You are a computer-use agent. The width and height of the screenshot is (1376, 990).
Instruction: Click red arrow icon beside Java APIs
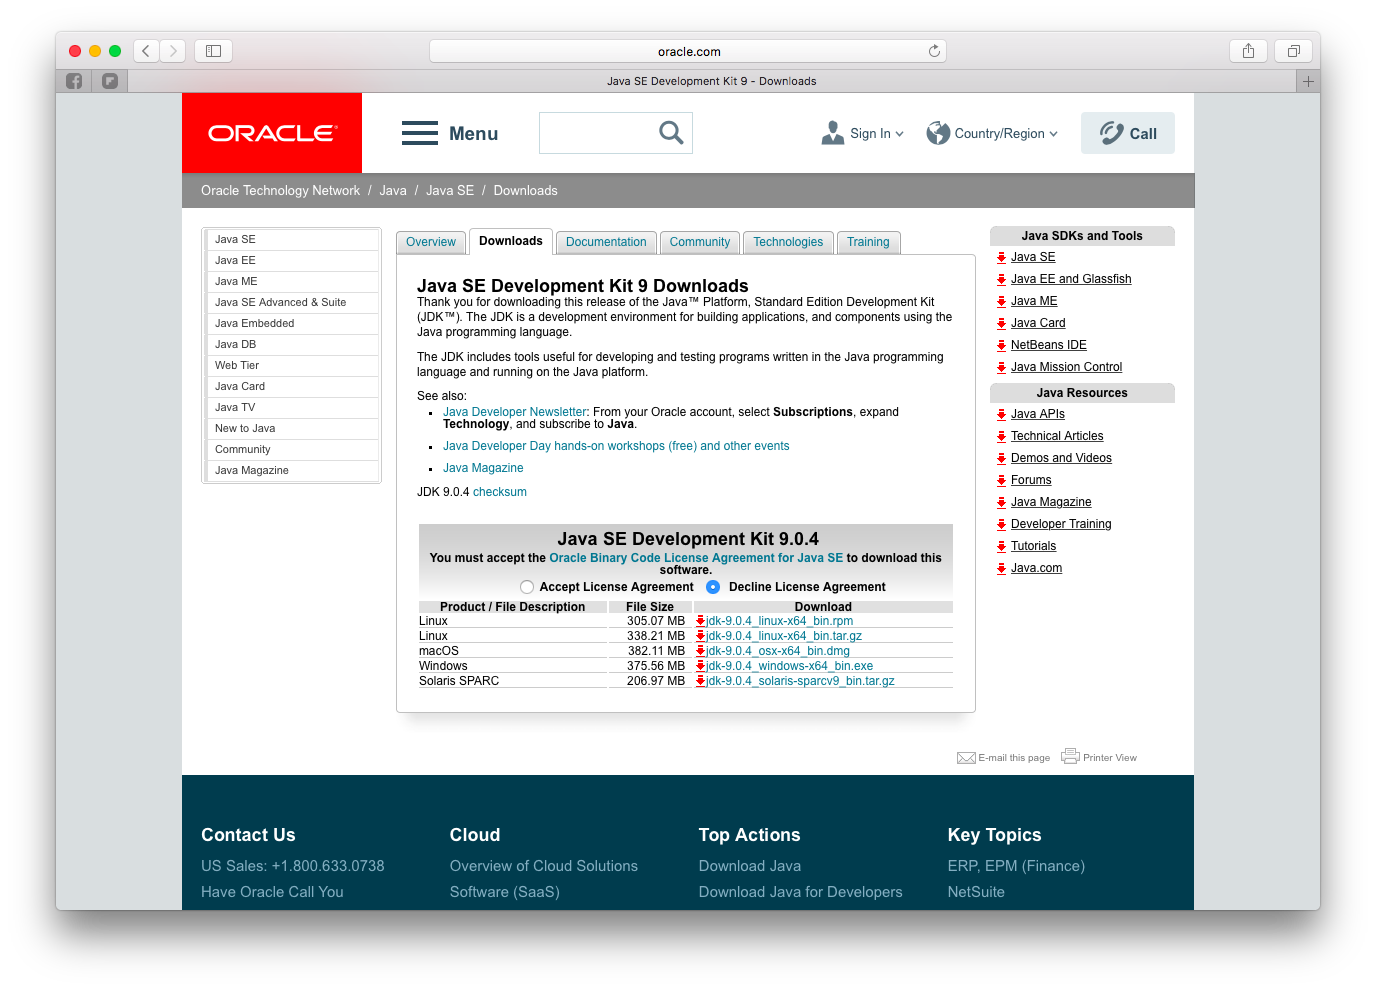pyautogui.click(x=1001, y=414)
